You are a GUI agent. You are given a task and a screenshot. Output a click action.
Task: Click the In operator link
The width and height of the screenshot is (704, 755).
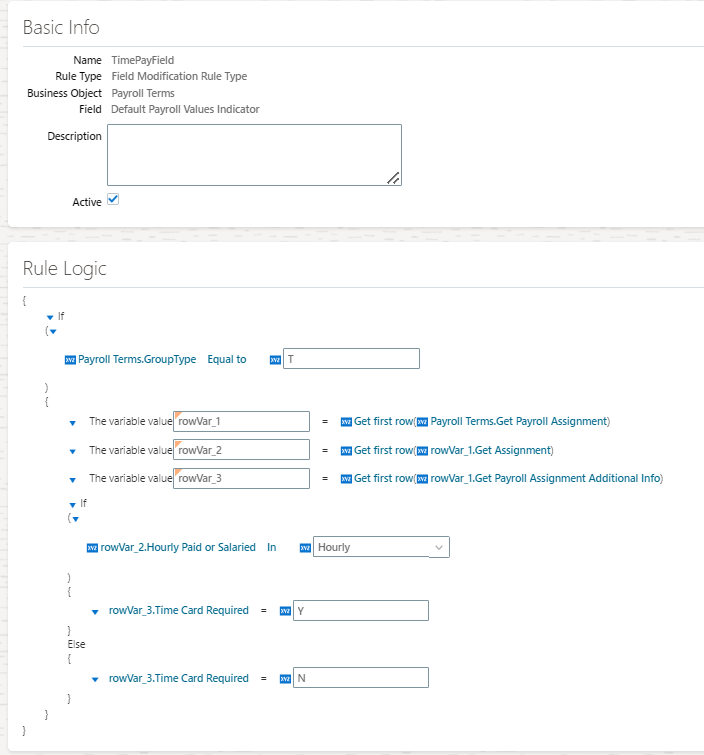[272, 547]
